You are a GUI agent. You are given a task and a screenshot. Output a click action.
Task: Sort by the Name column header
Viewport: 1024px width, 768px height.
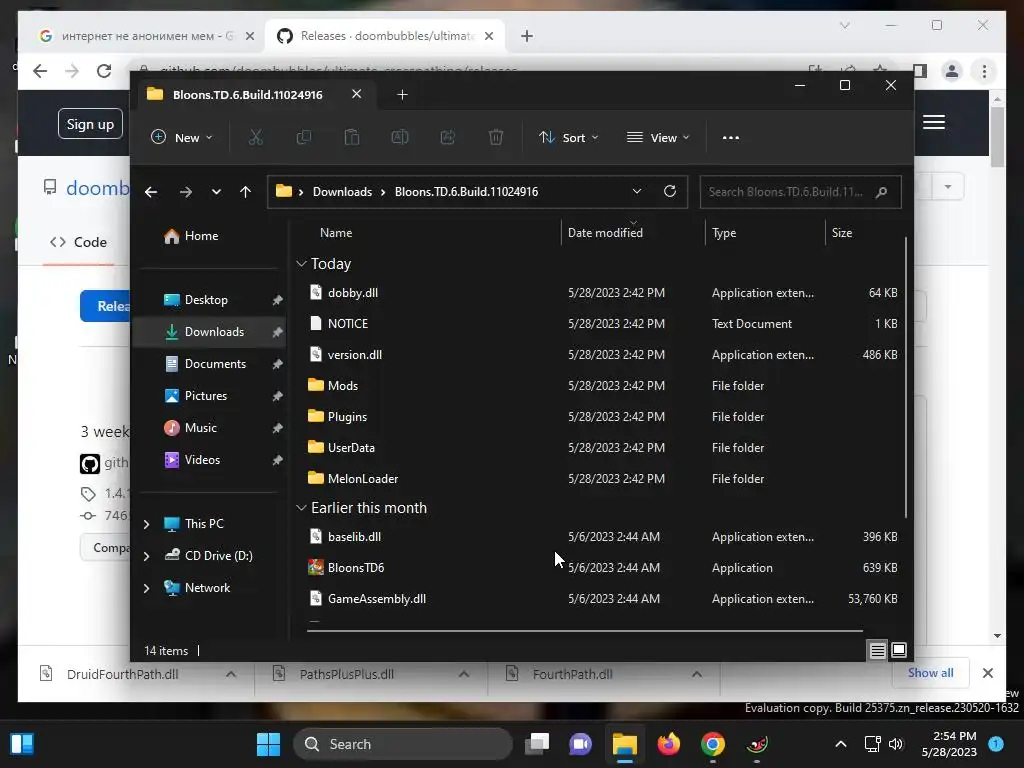click(336, 232)
